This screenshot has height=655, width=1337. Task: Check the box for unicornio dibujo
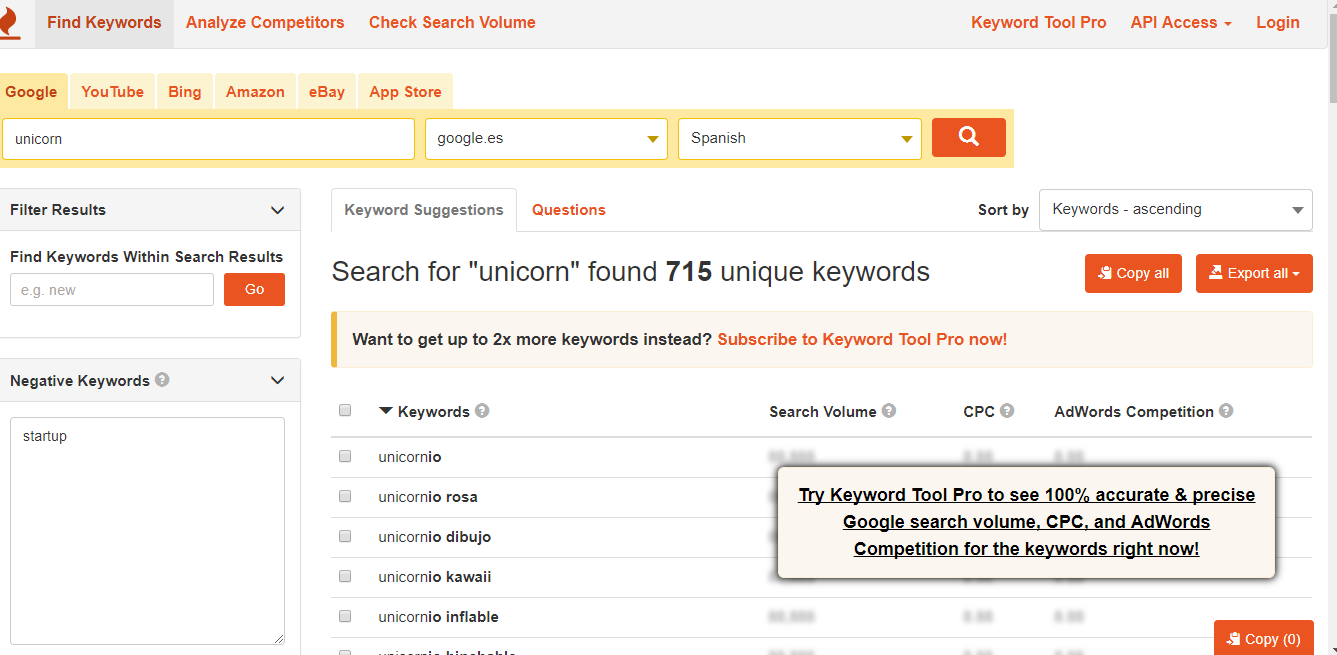pos(345,536)
